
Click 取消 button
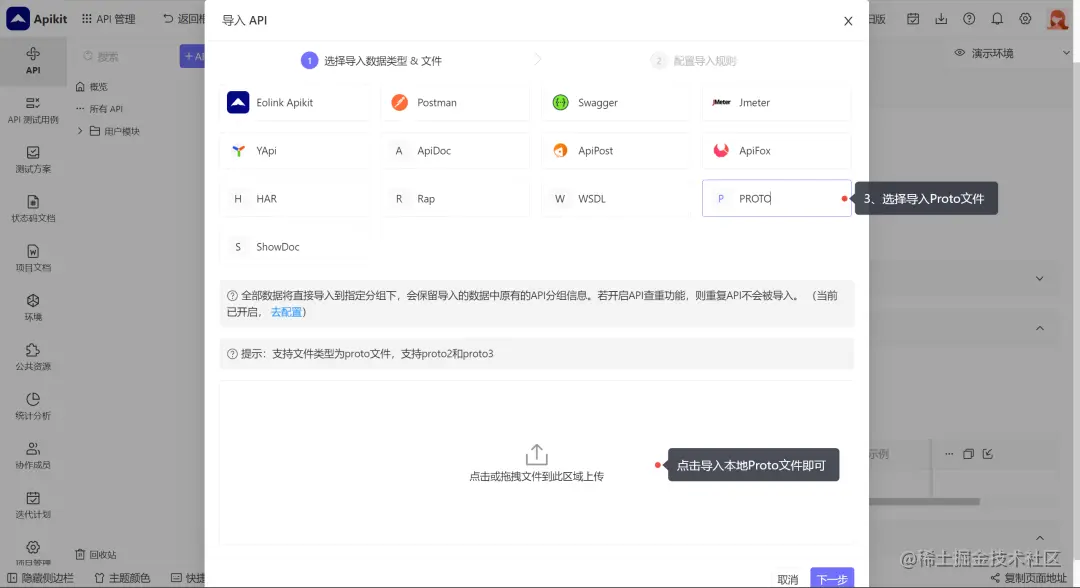[x=787, y=580]
